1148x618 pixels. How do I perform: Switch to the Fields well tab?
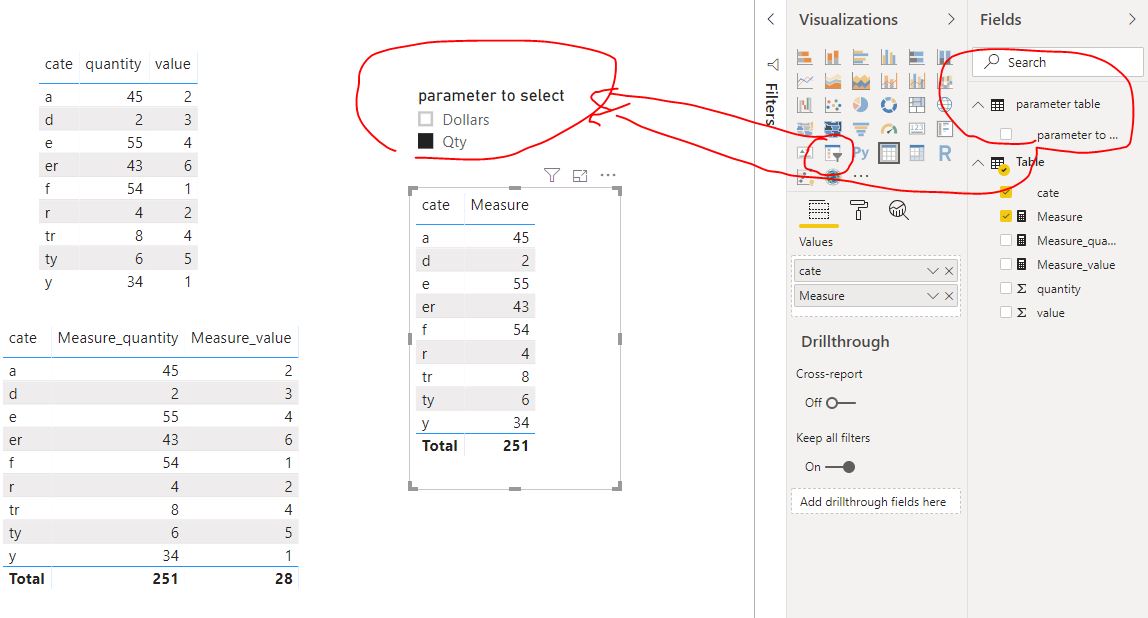point(819,211)
